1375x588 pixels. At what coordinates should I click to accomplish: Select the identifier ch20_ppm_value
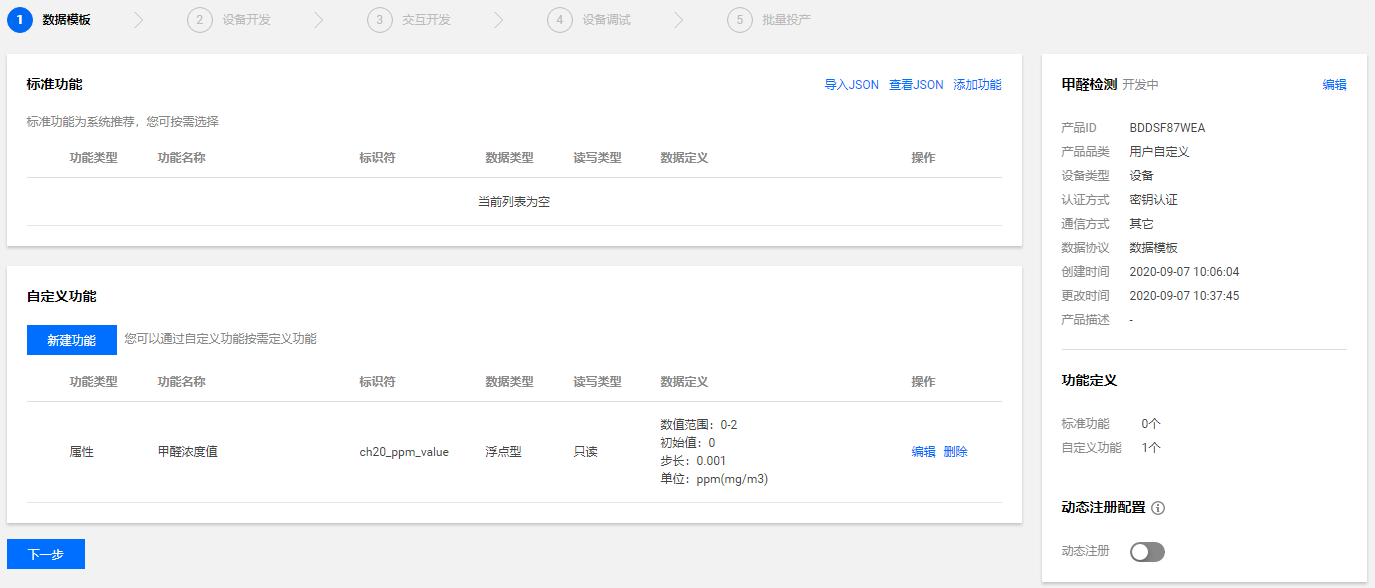[404, 452]
